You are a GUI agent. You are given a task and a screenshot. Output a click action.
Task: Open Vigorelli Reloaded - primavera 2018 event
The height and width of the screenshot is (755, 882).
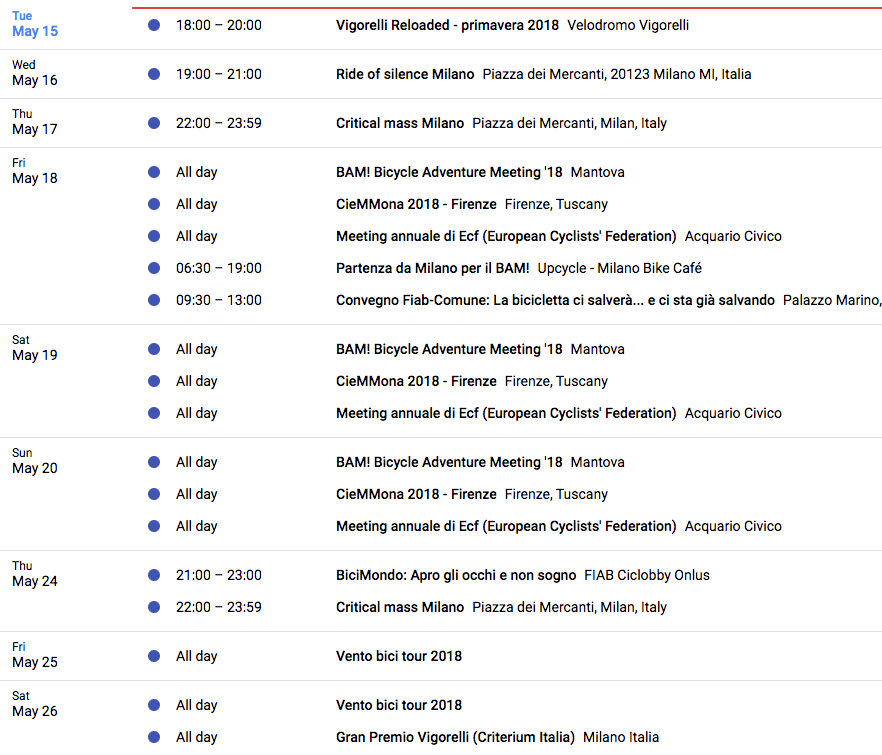(447, 25)
